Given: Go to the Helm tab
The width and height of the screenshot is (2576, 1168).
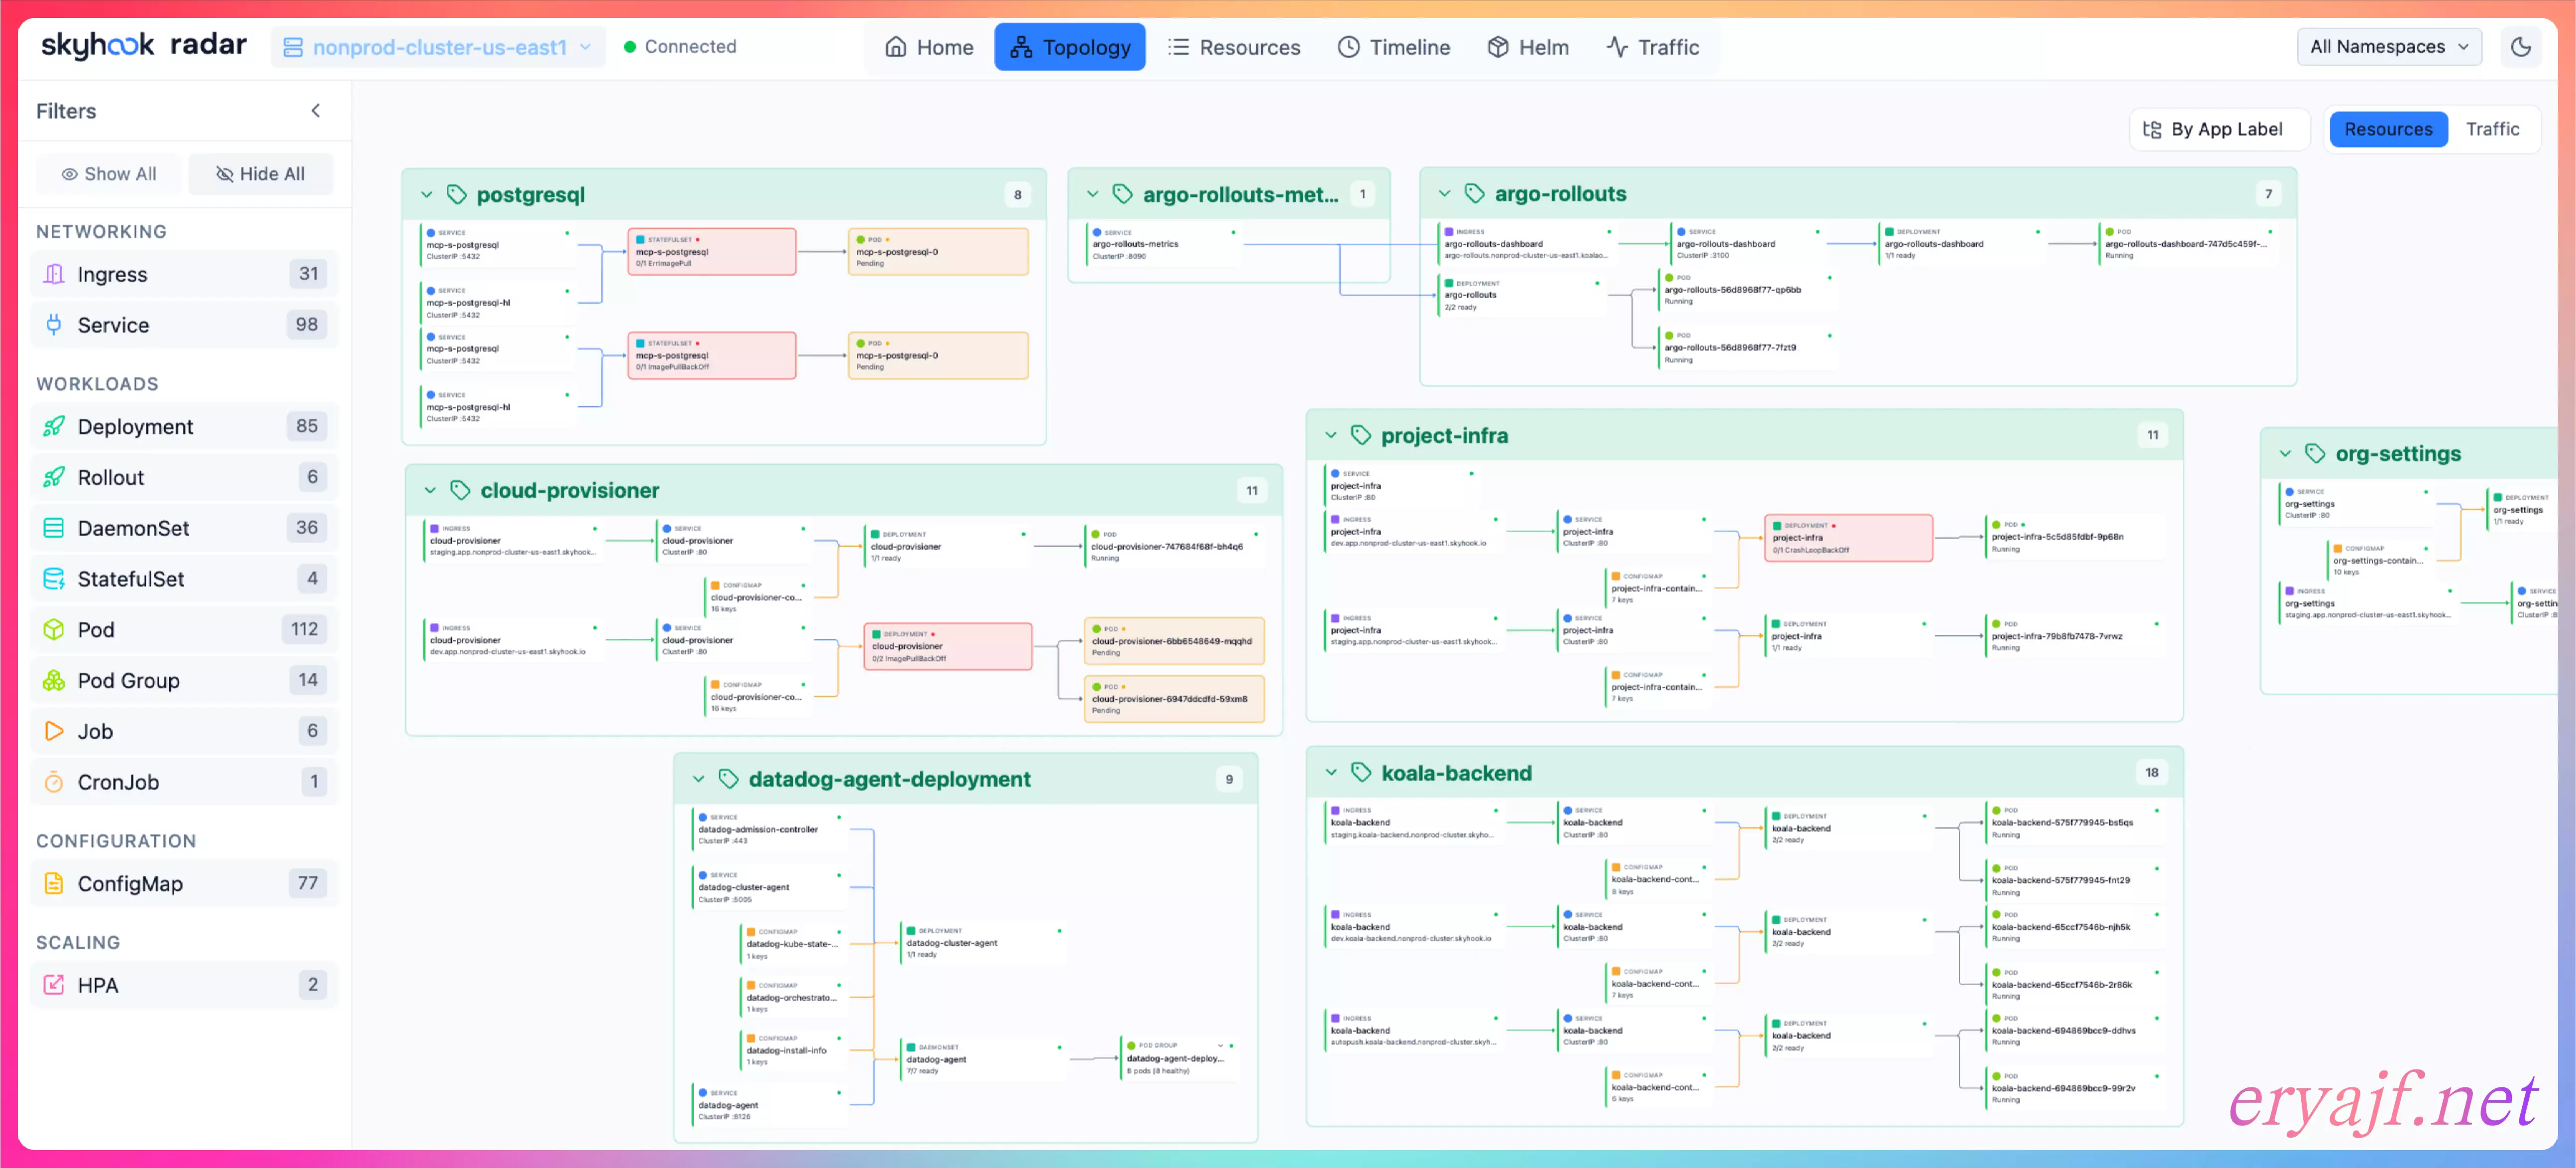Looking at the screenshot, I should (1527, 47).
